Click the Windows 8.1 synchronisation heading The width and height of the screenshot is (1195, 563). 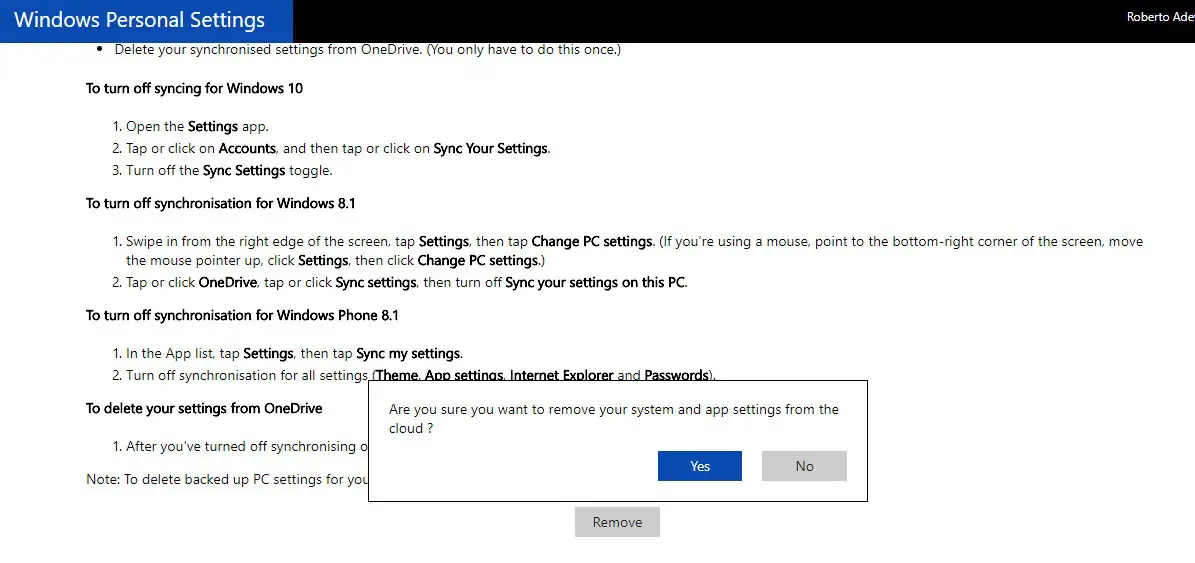pos(220,203)
